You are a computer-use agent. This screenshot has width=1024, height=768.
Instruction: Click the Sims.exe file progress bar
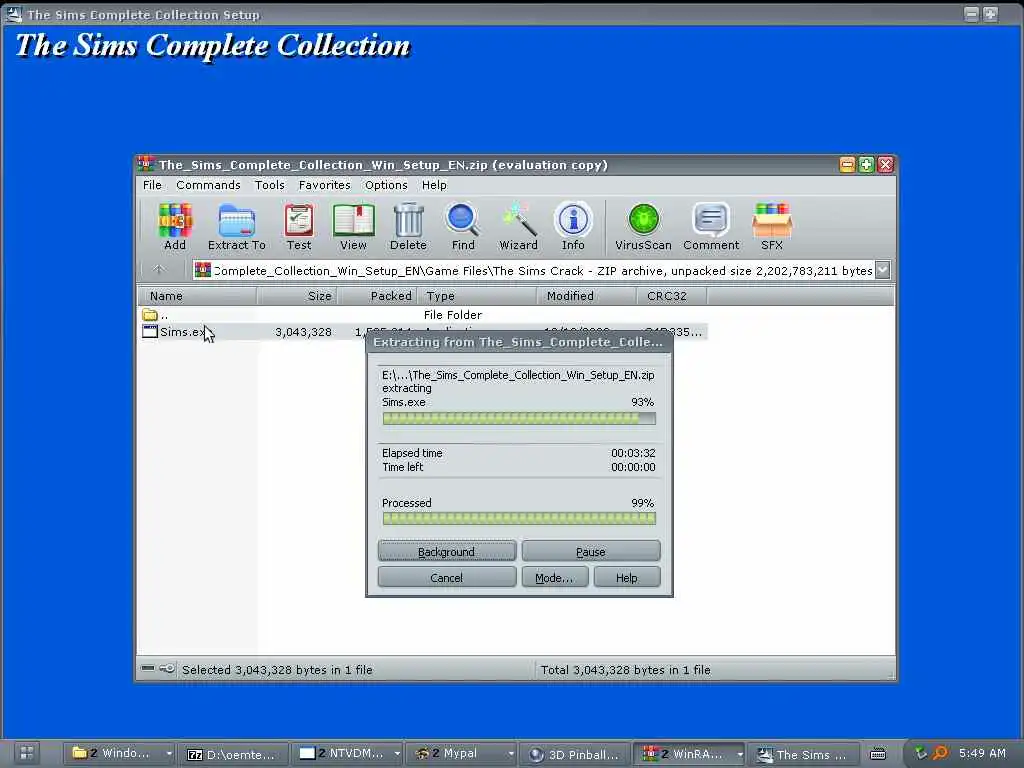tap(519, 418)
